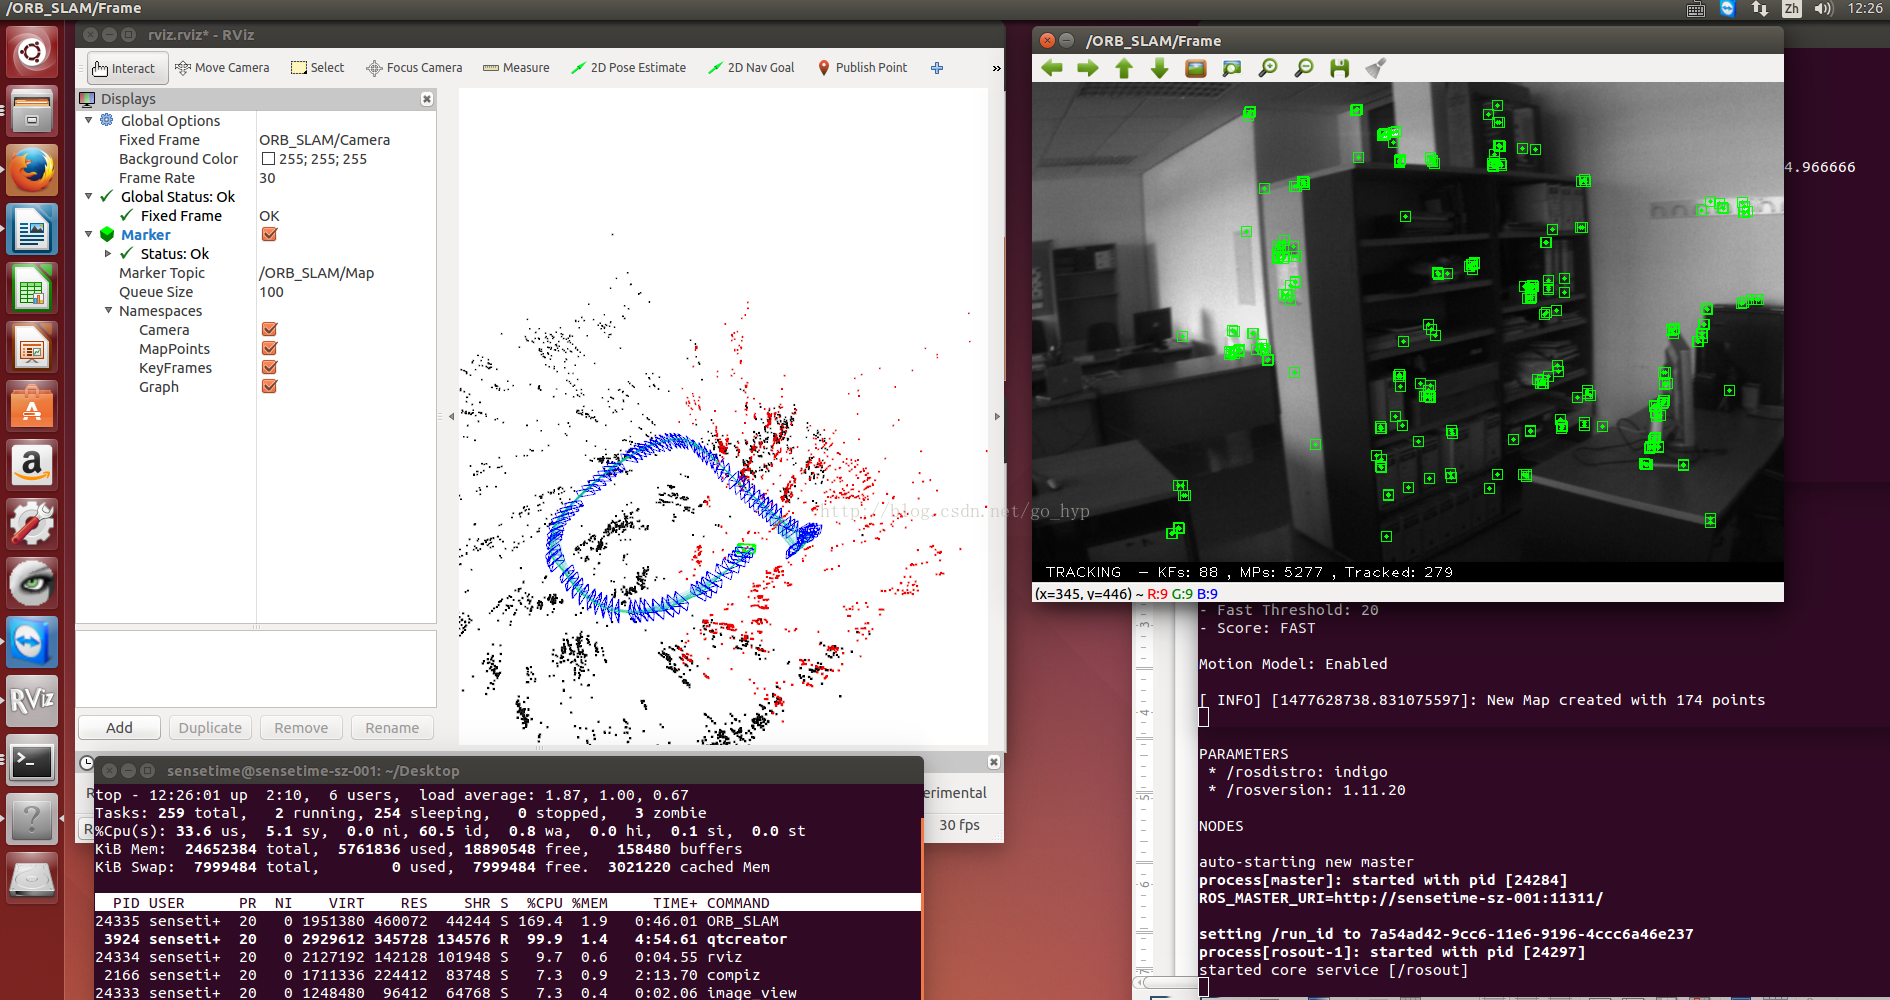Click the down arrow in the ORB_SLAM/Frame toolbar
The height and width of the screenshot is (1000, 1890).
1160,68
